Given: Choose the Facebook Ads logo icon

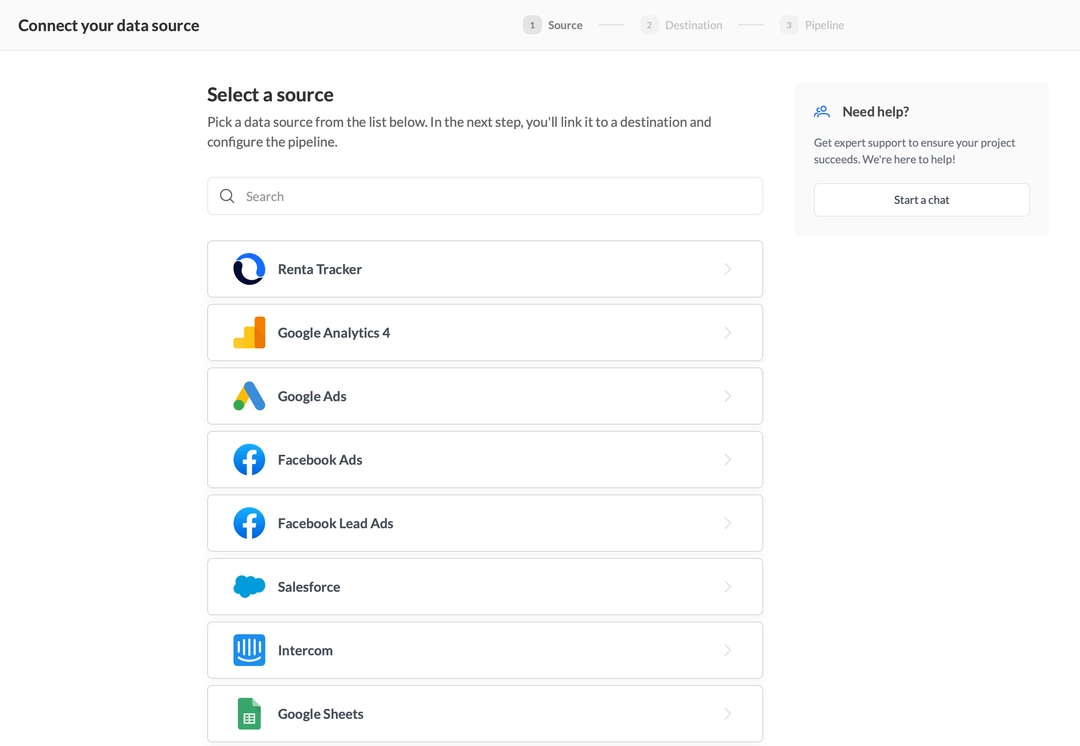Looking at the screenshot, I should [249, 460].
